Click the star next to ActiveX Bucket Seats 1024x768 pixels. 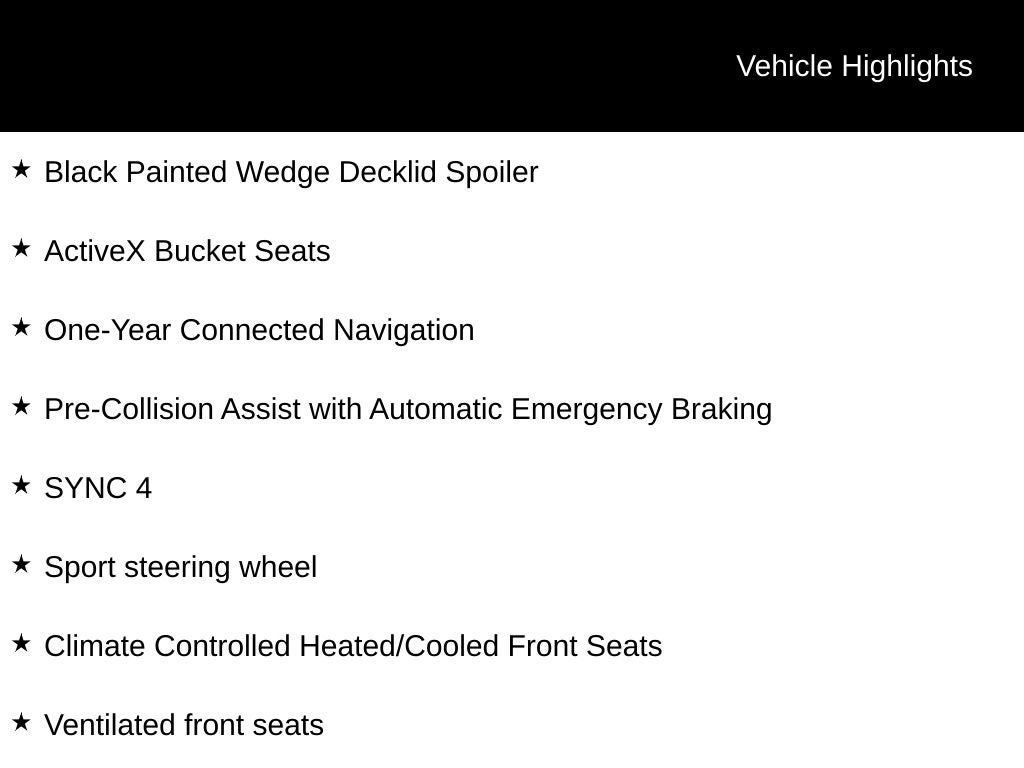(21, 249)
